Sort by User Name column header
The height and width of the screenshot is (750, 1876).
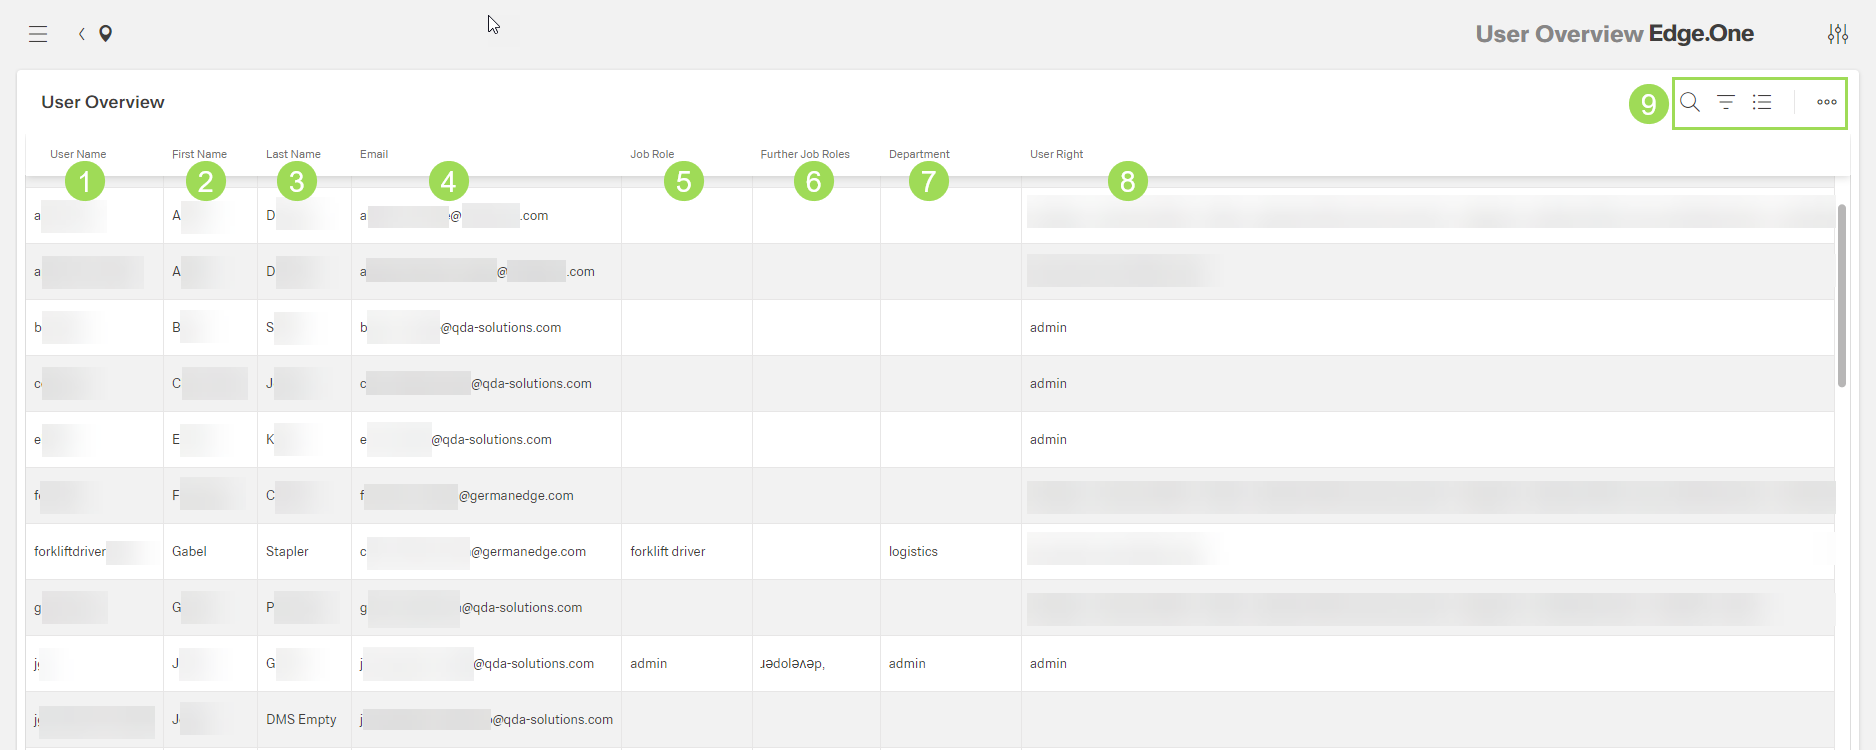[x=78, y=154]
